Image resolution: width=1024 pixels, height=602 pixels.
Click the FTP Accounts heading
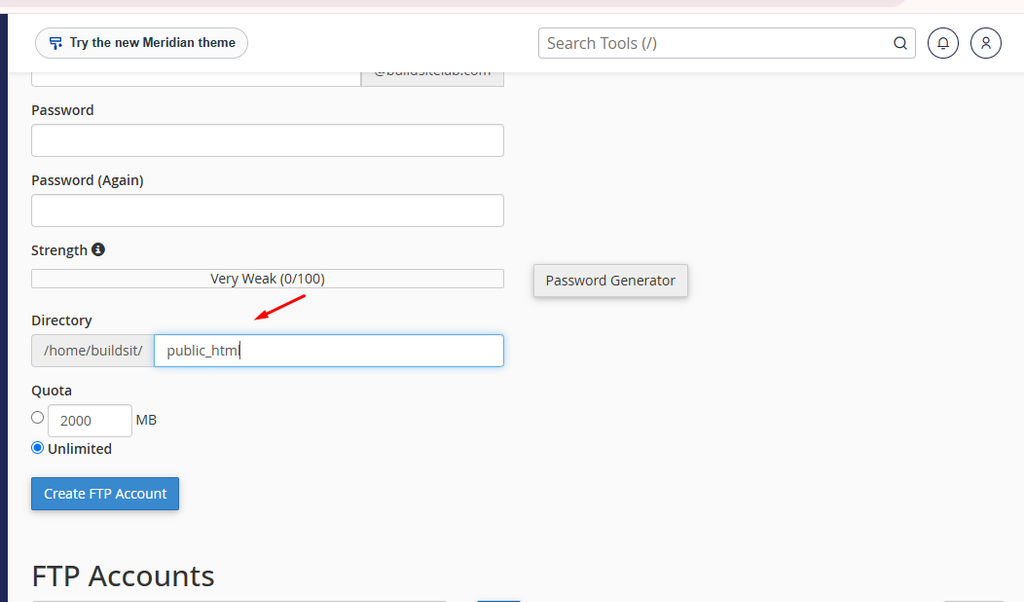coord(123,576)
